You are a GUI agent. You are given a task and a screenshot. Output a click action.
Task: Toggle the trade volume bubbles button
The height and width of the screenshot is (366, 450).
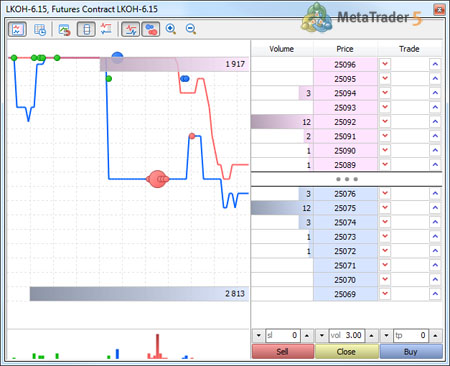(x=151, y=29)
